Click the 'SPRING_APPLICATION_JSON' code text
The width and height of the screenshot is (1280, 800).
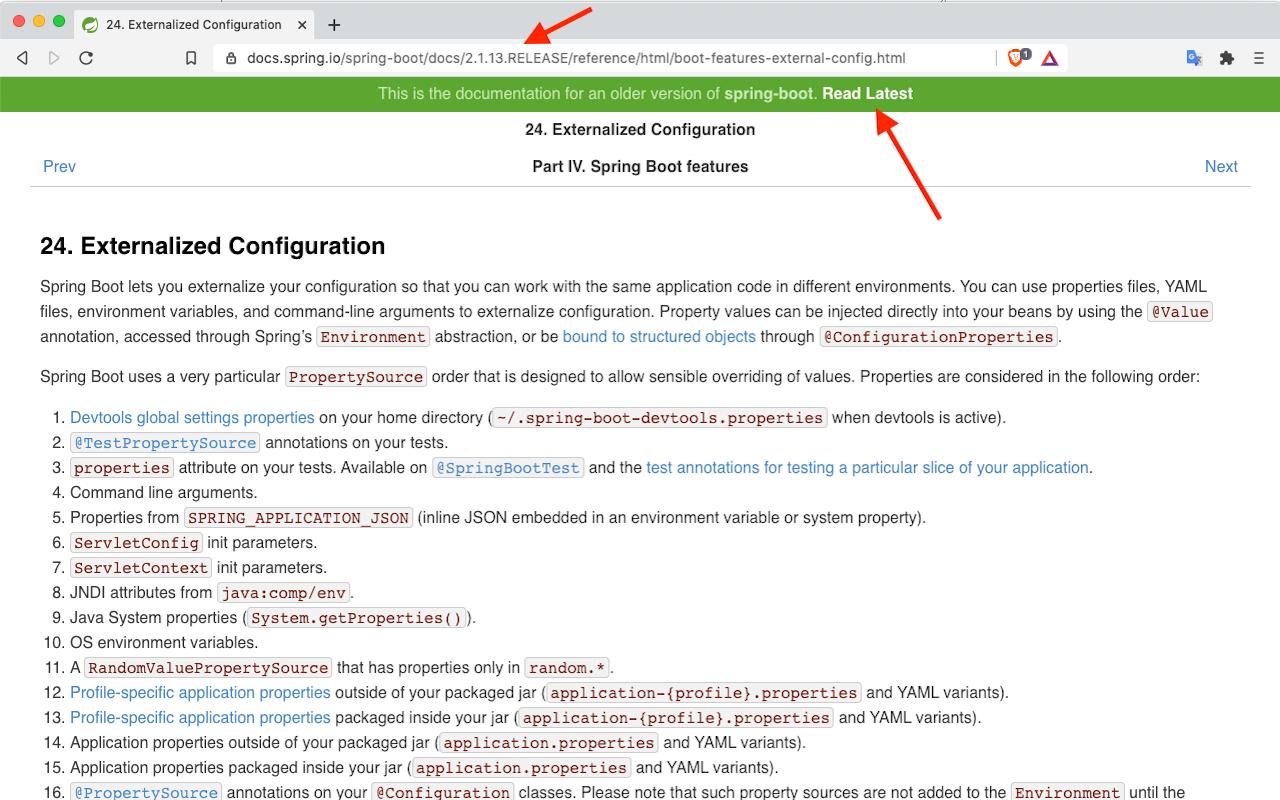pos(299,518)
